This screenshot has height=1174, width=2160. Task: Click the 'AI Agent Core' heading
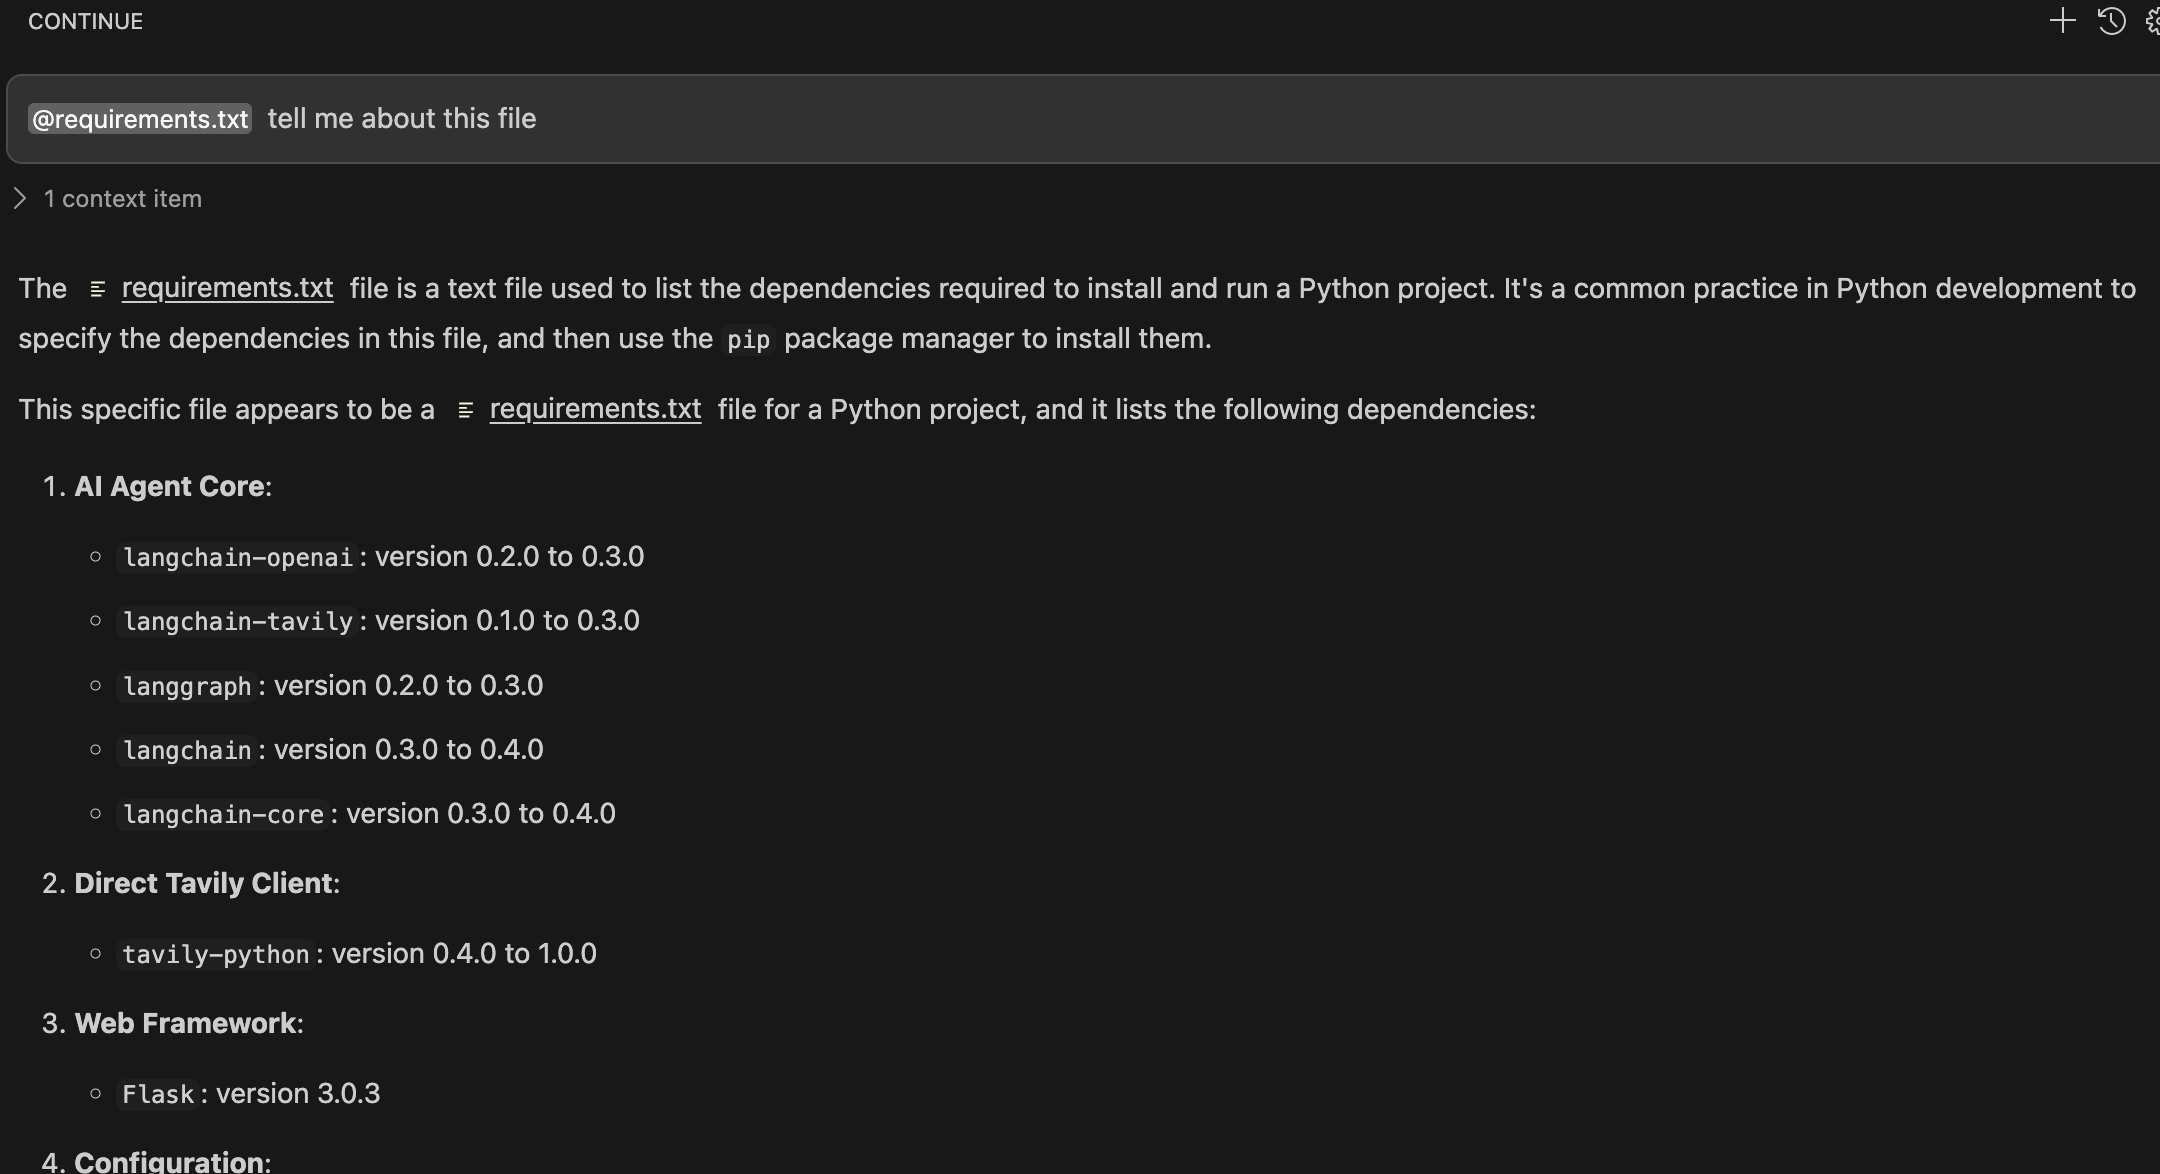169,487
